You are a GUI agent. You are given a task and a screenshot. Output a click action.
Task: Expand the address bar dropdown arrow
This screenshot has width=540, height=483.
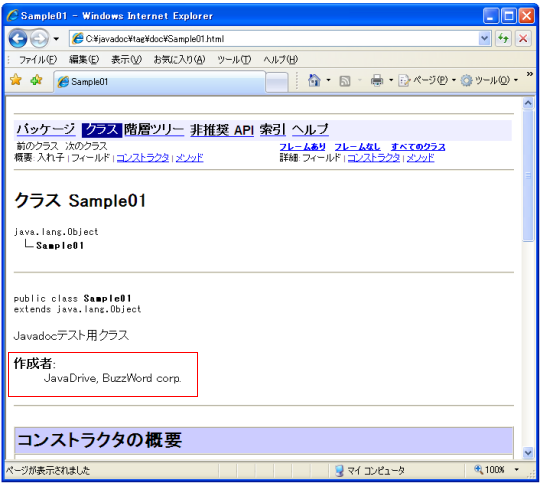point(484,38)
